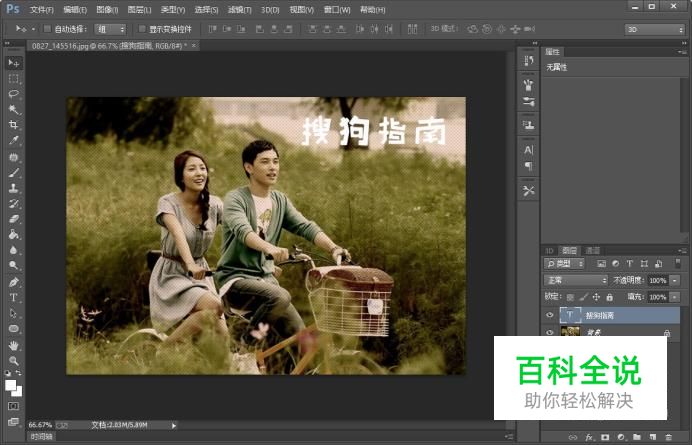This screenshot has width=692, height=445.
Task: Select the Horizontal Type tool
Action: point(13,298)
